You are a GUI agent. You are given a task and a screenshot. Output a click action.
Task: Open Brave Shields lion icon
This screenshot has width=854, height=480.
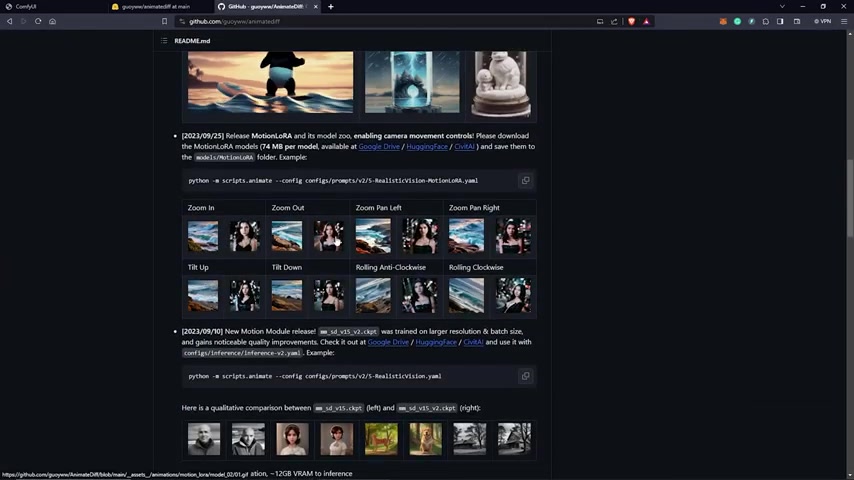(631, 21)
